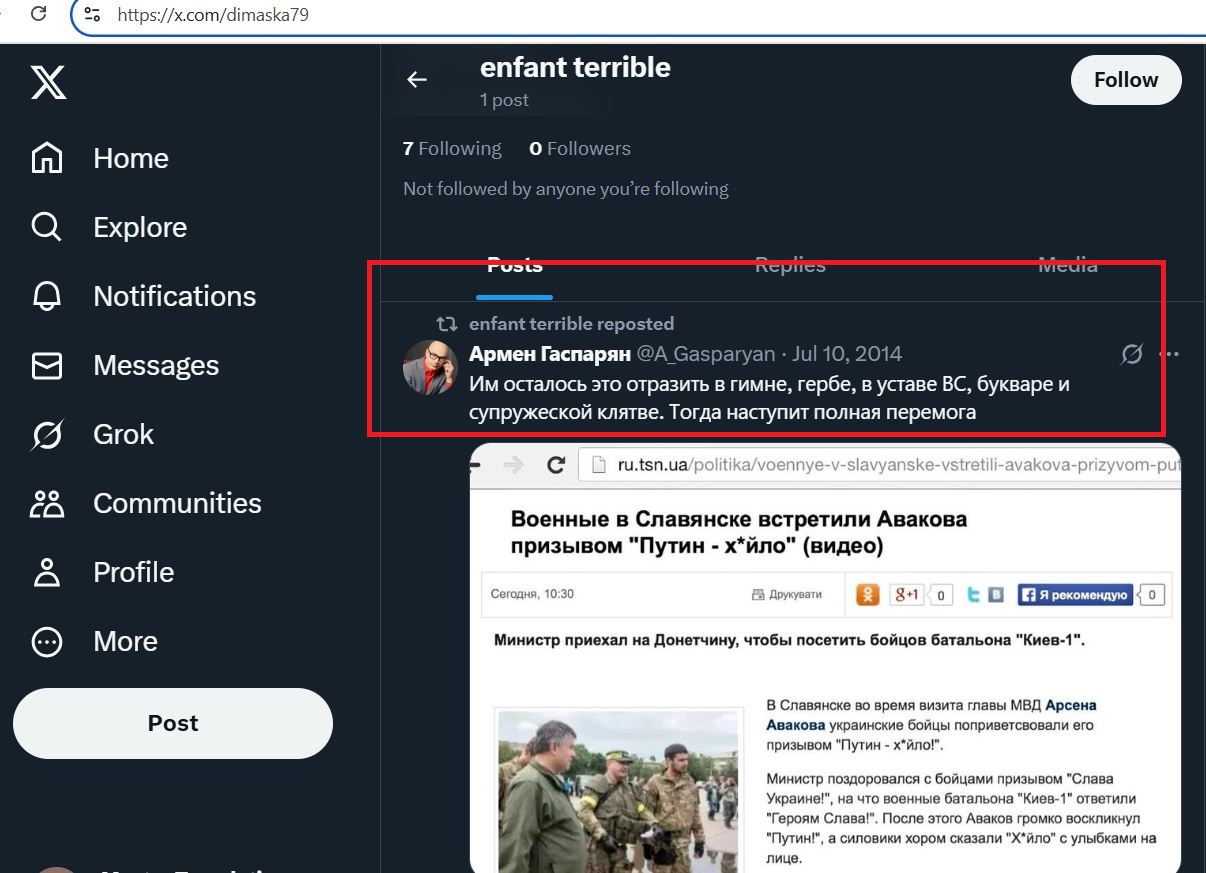Open the attached tsn.ua article screenshot image
1206x873 pixels.
[825, 658]
